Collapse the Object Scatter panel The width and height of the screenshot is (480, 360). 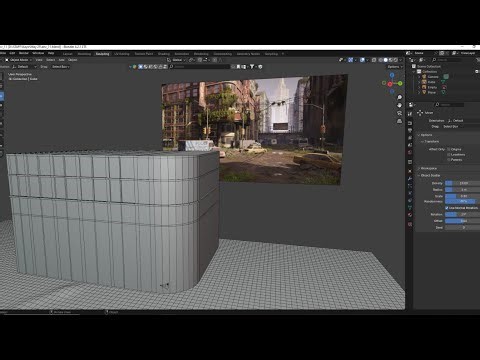(x=430, y=175)
